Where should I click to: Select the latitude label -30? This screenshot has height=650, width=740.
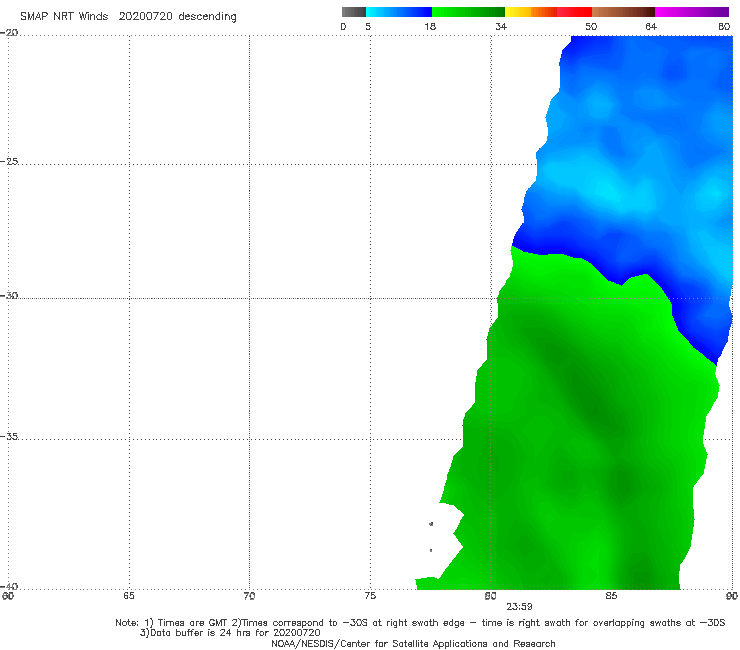pos(9,295)
